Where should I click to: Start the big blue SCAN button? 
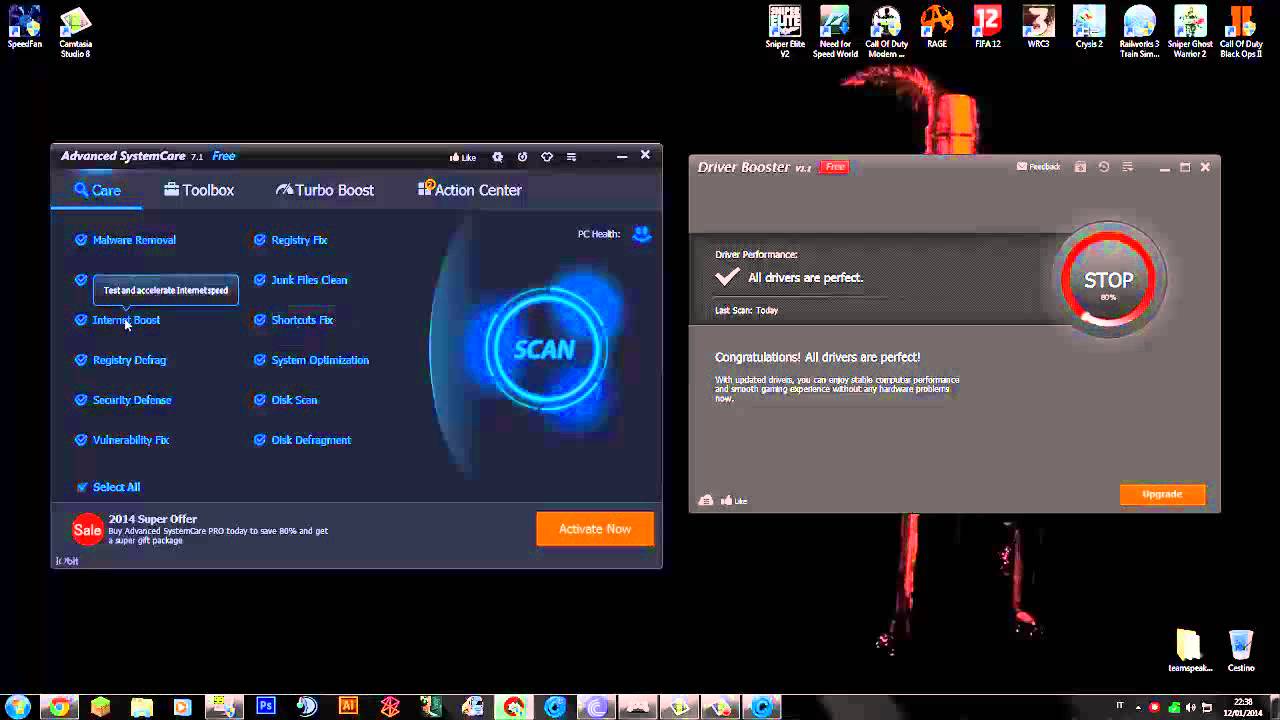pyautogui.click(x=544, y=349)
